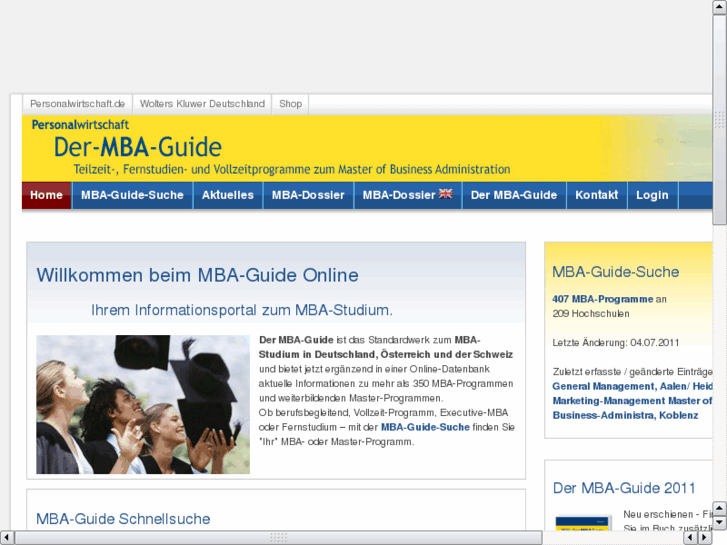Click the Der-MBA-Guide logo banner
Viewport: 727px width, 545px height.
[x=138, y=147]
